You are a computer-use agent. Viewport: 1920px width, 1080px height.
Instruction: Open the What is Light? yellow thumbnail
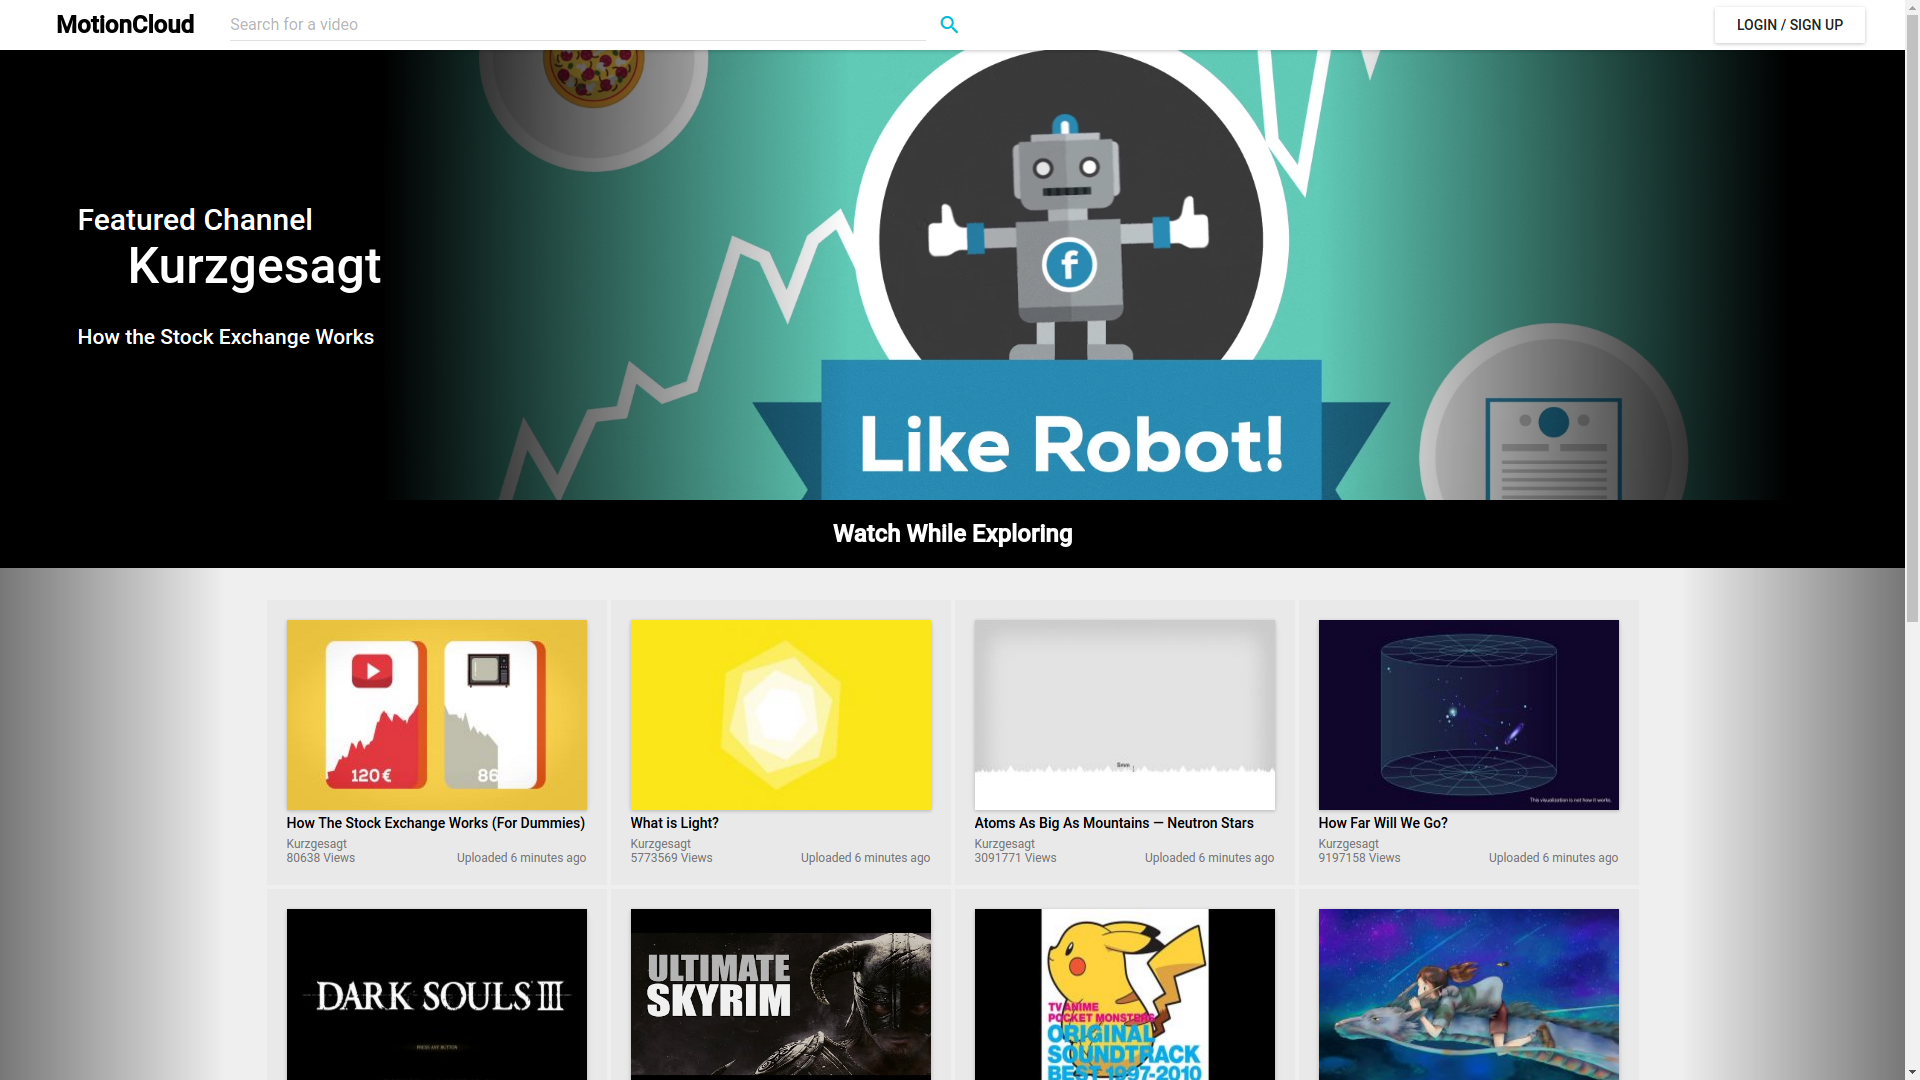click(781, 715)
